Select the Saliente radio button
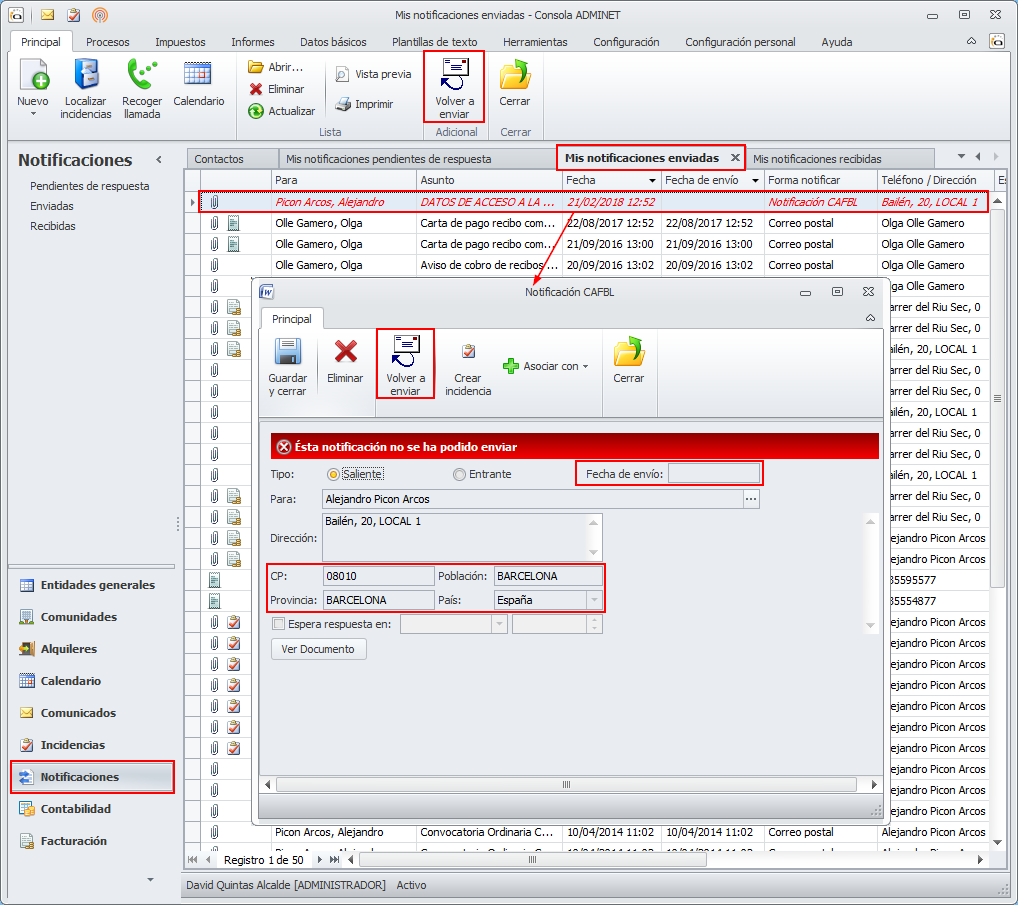Image resolution: width=1018 pixels, height=905 pixels. (x=333, y=474)
